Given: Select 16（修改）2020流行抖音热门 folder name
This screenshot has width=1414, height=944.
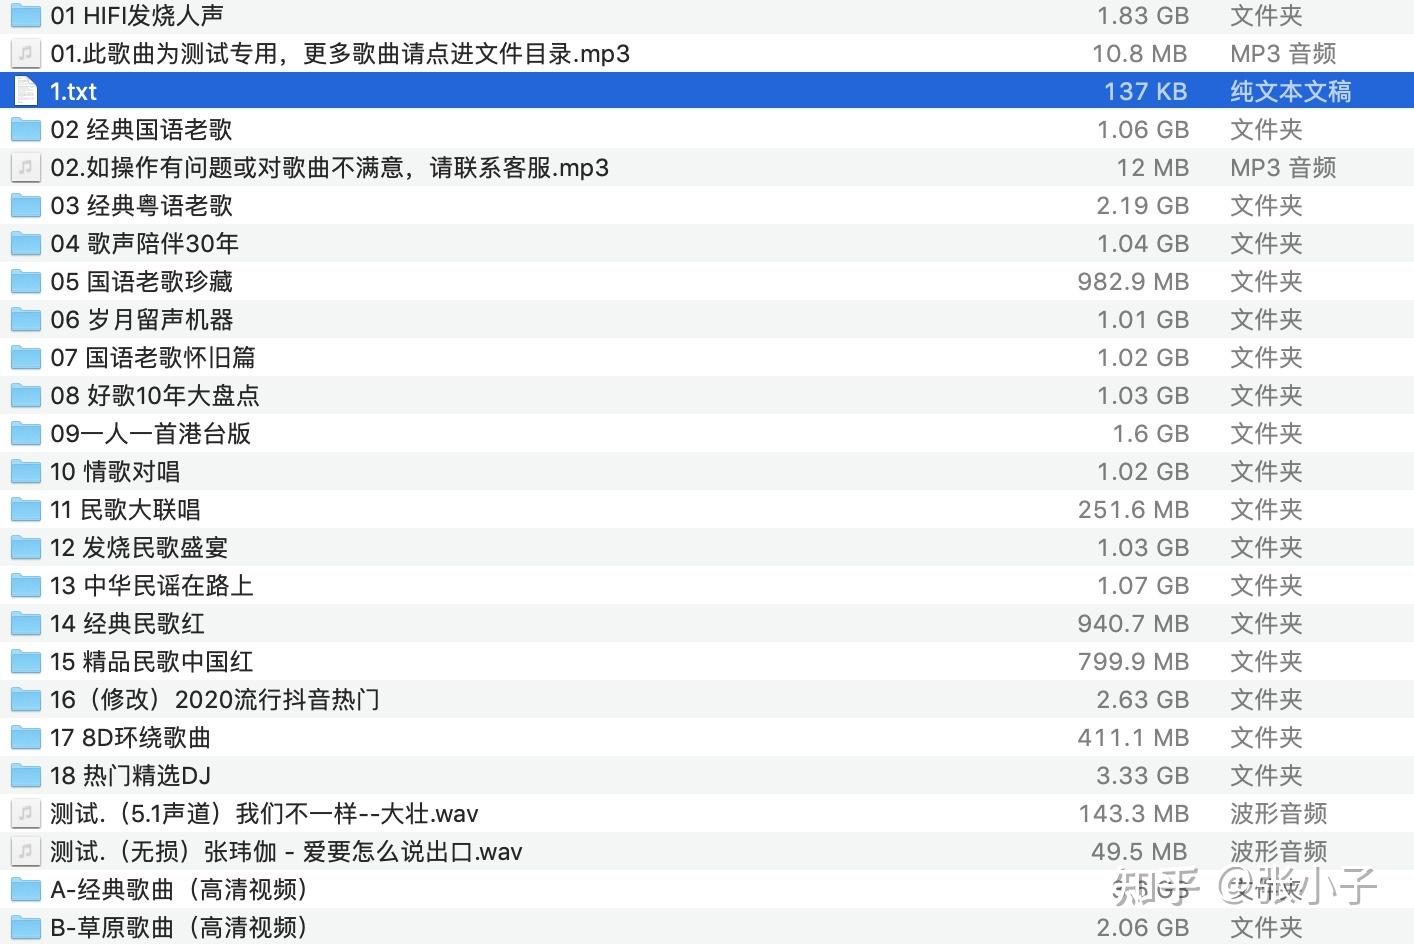Looking at the screenshot, I should click(x=215, y=700).
